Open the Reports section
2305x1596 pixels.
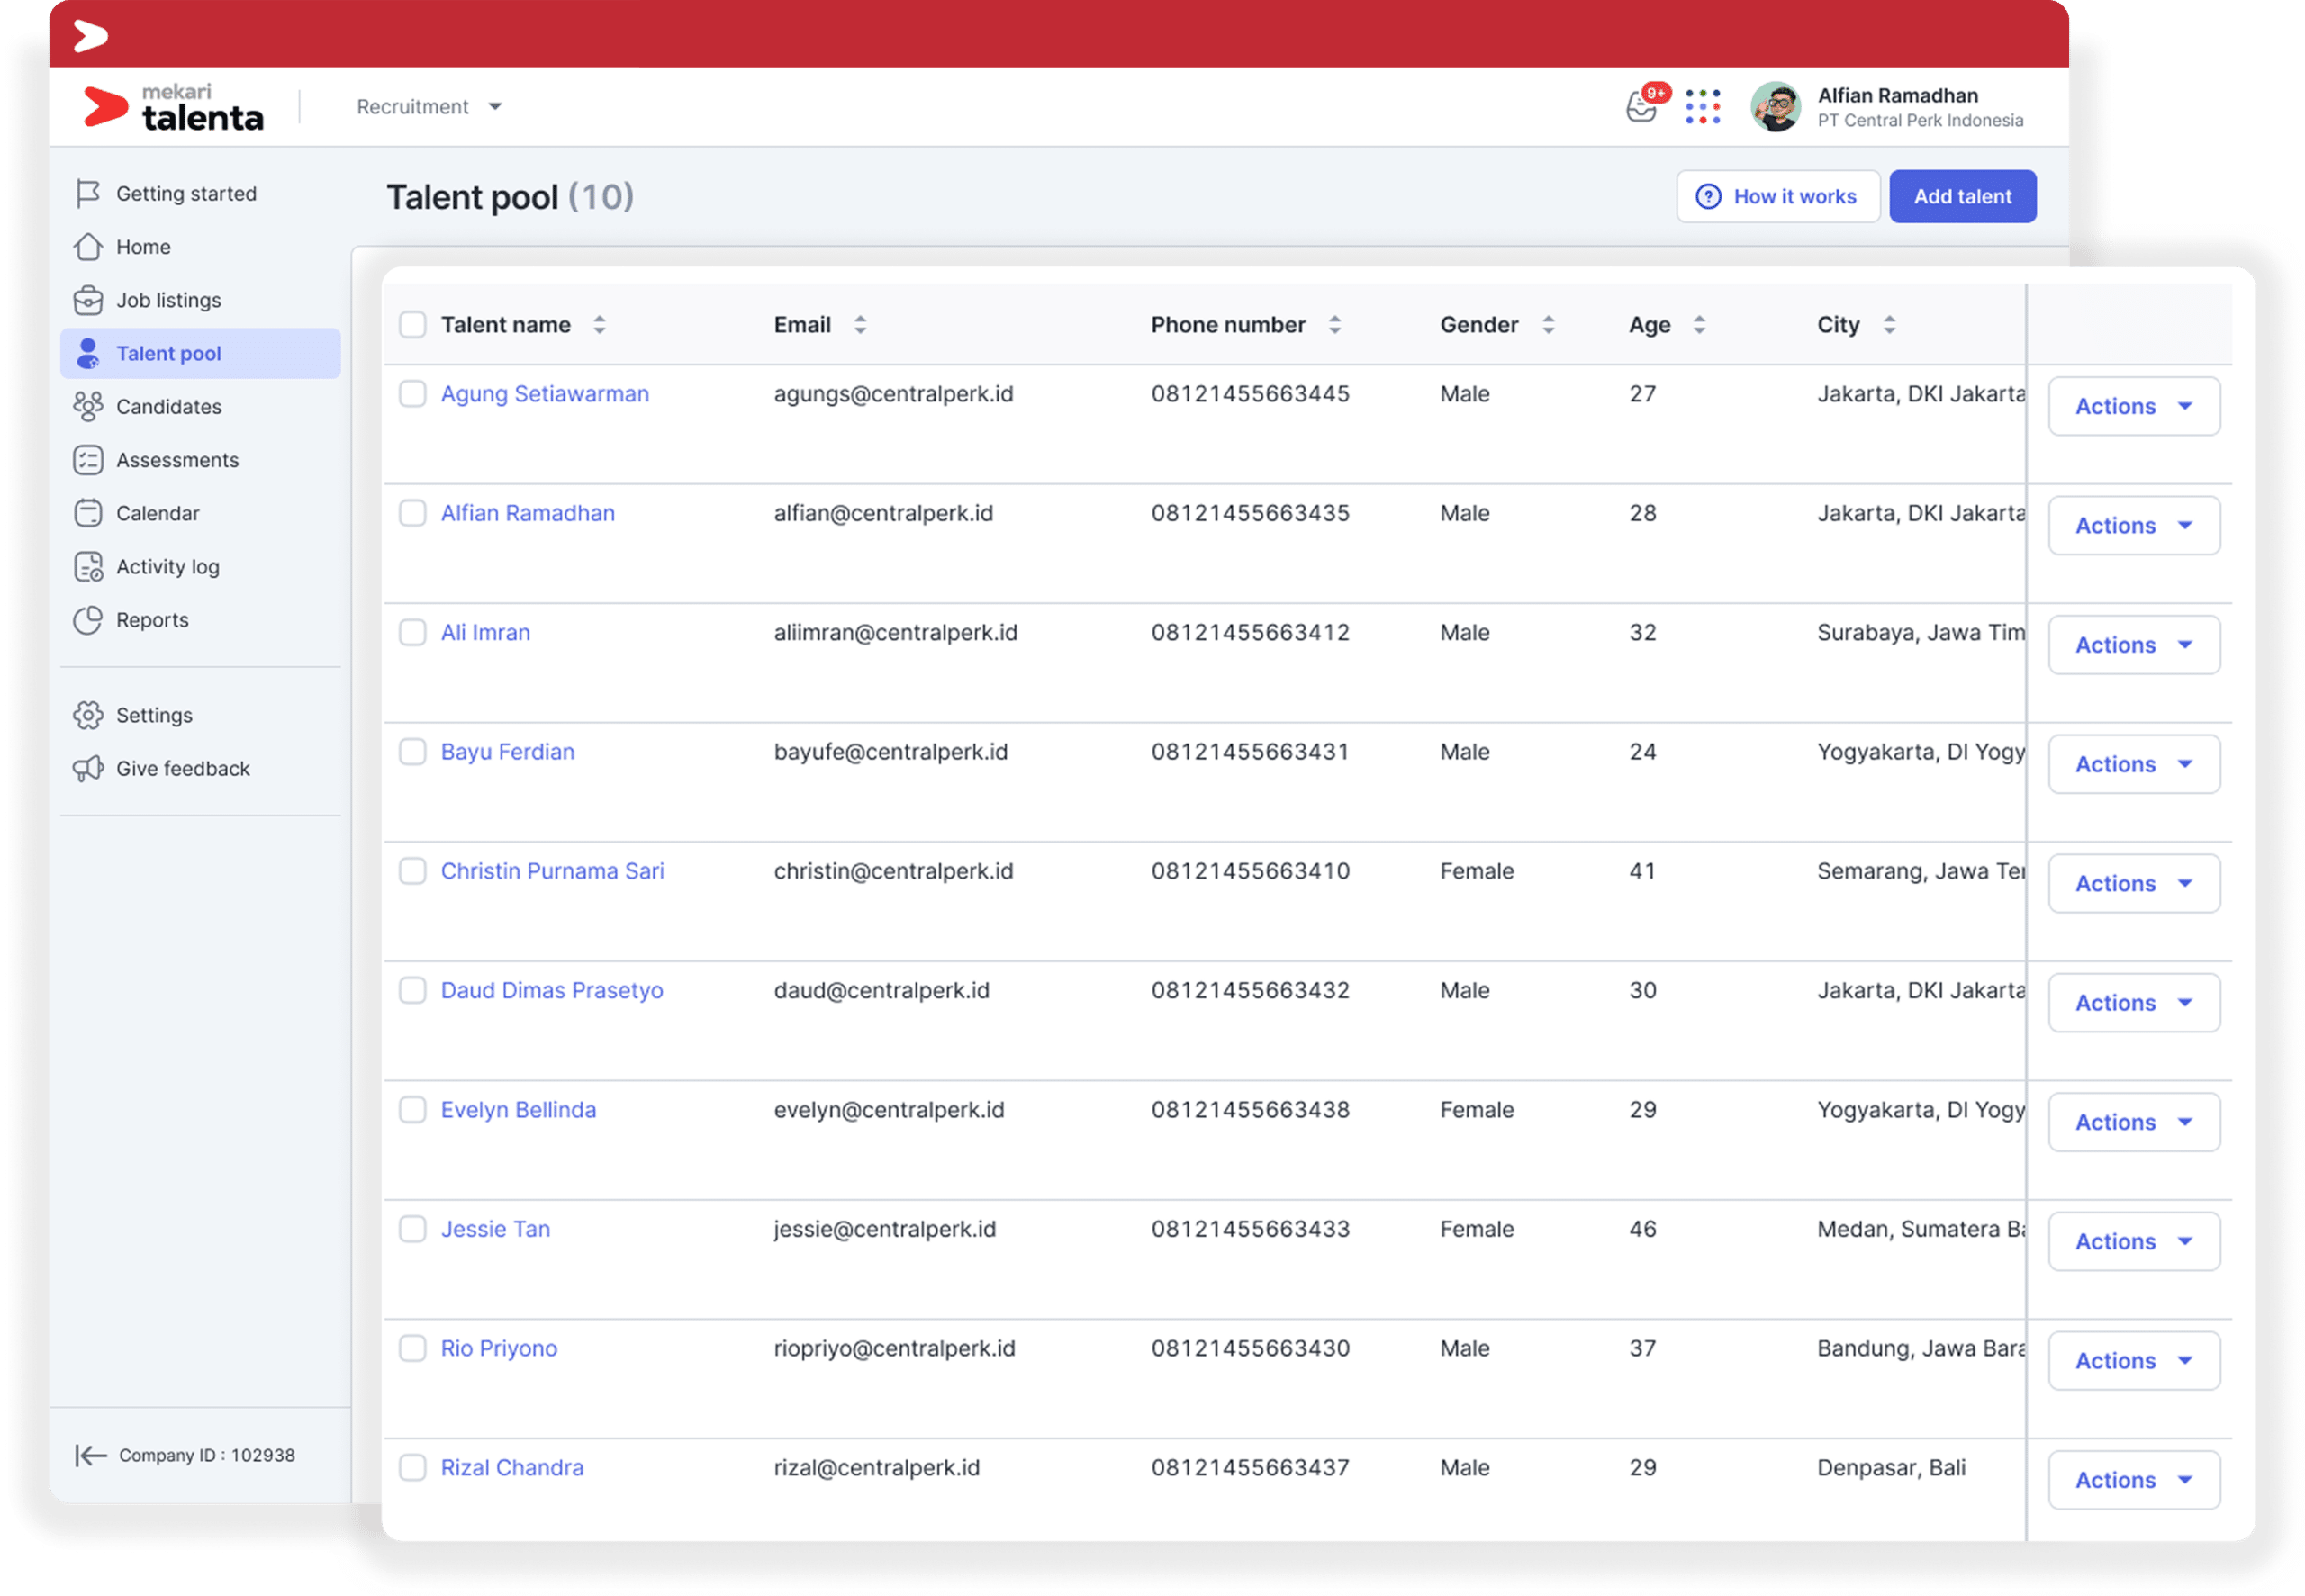coord(152,620)
